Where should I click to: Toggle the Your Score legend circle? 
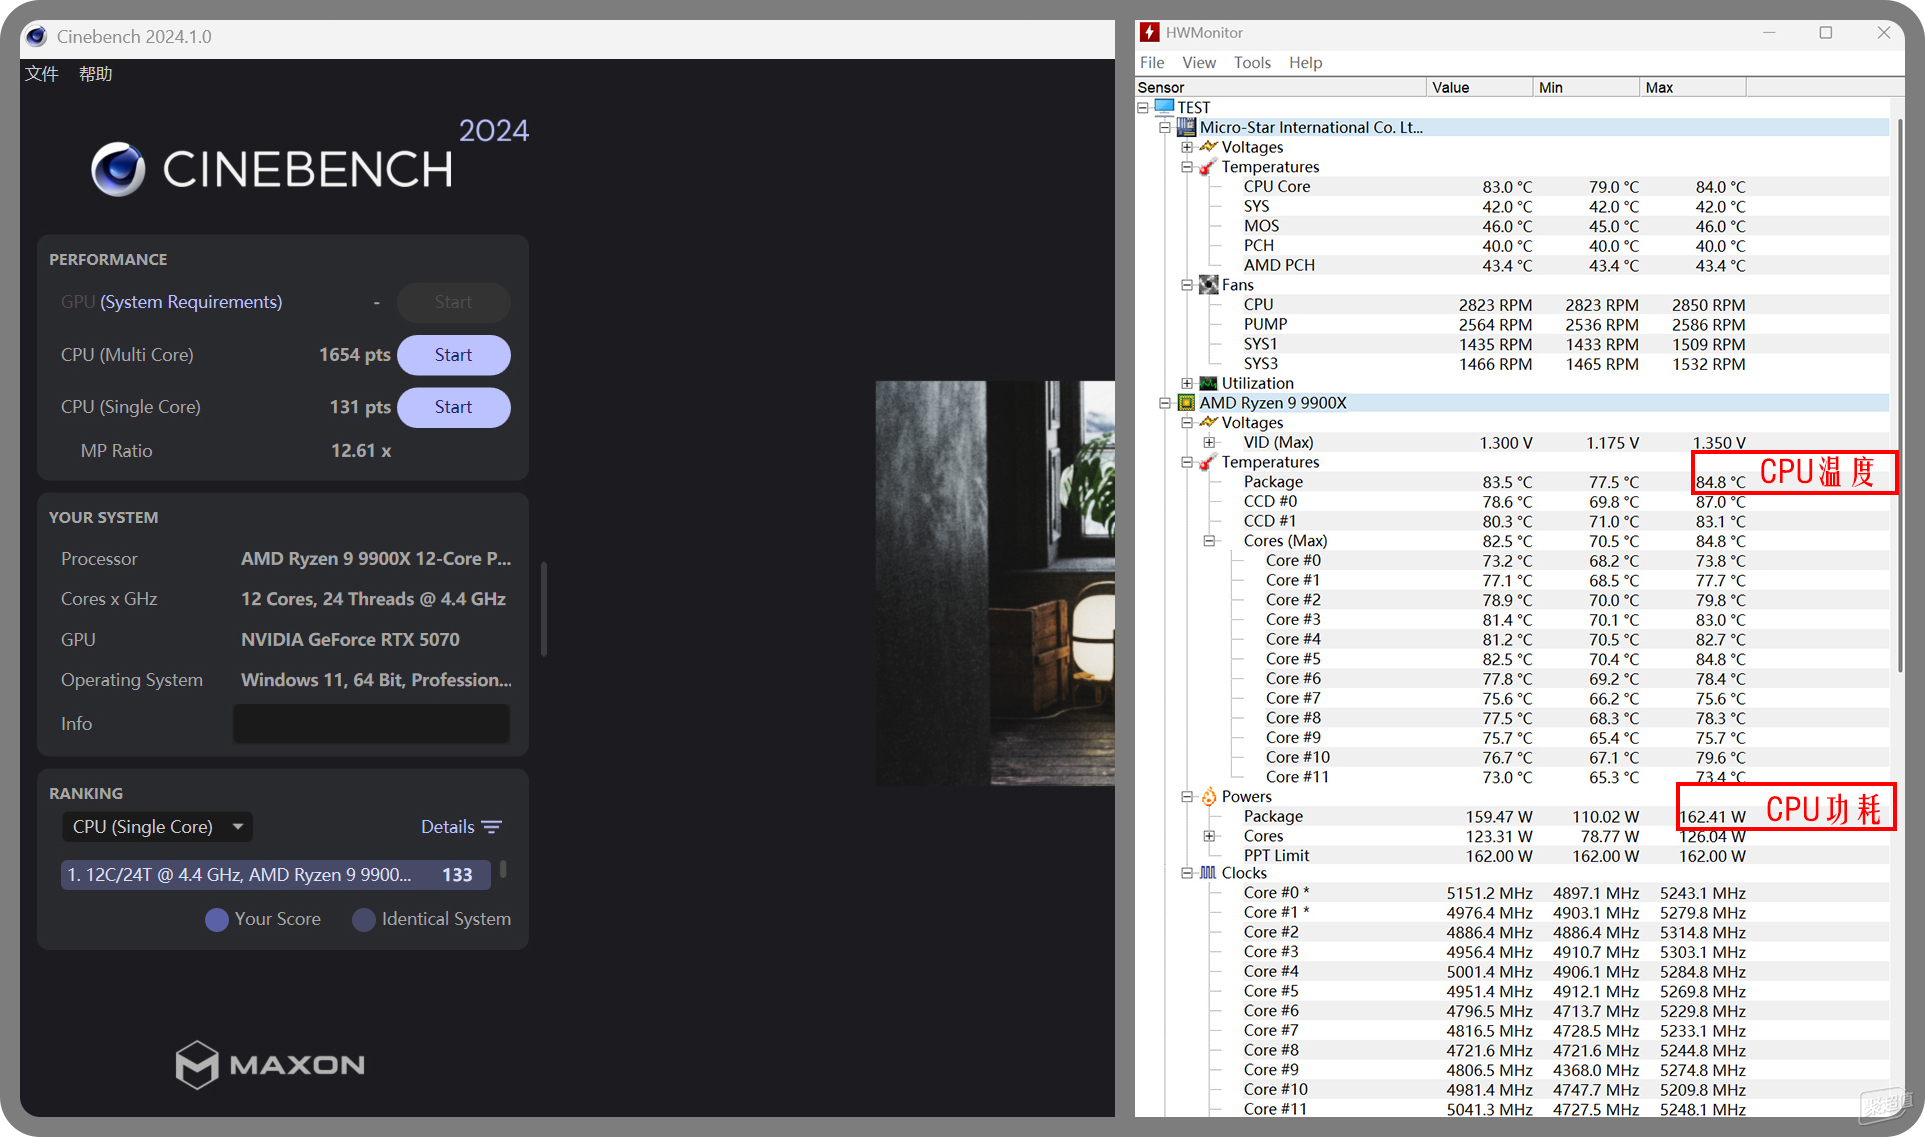pyautogui.click(x=216, y=919)
